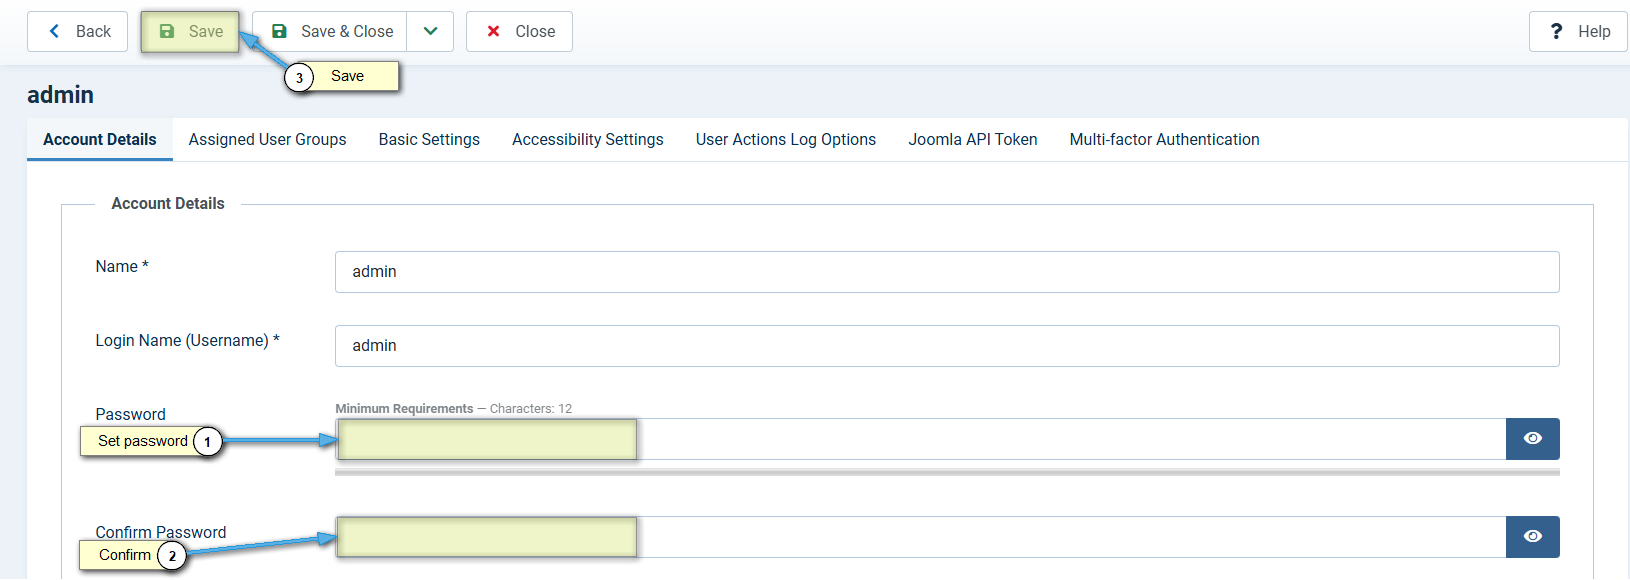Click Save & Close button
This screenshot has width=1630, height=580.
point(330,32)
